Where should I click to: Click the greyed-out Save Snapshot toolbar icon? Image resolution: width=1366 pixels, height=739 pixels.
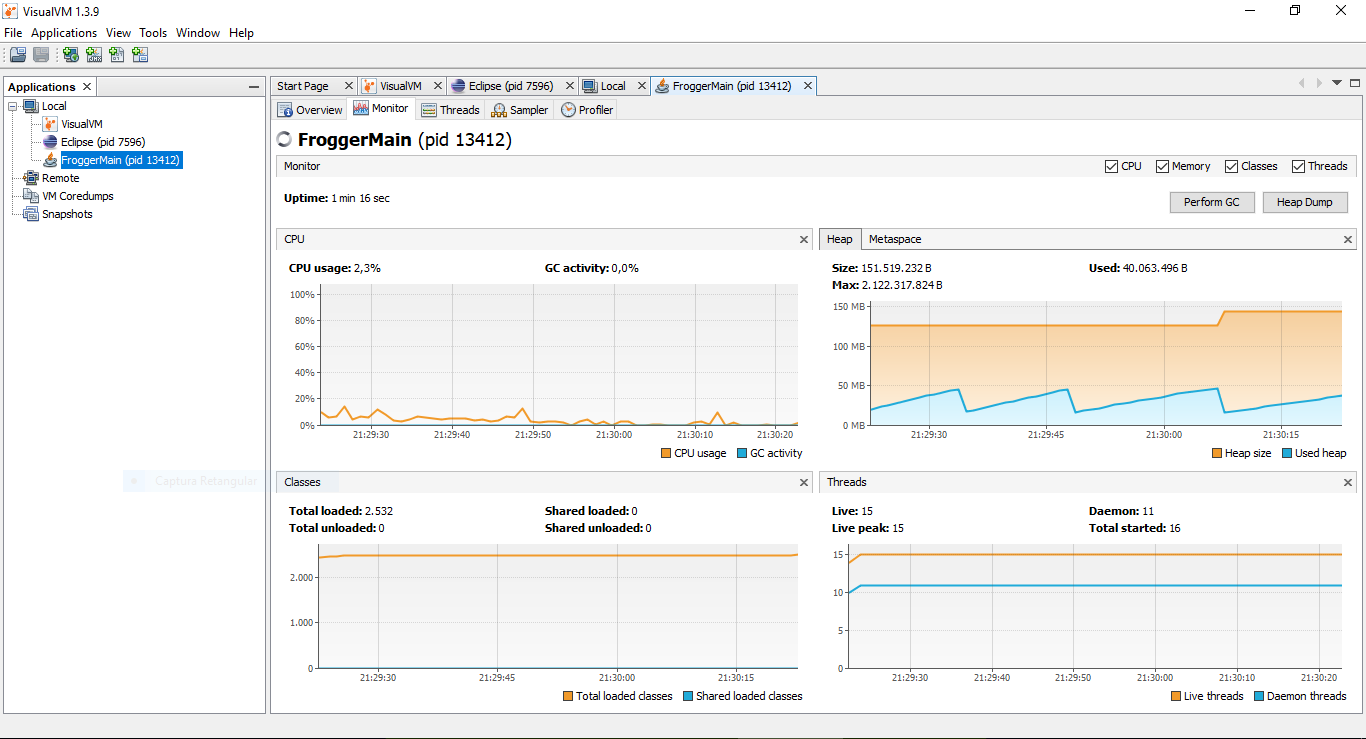pos(41,55)
